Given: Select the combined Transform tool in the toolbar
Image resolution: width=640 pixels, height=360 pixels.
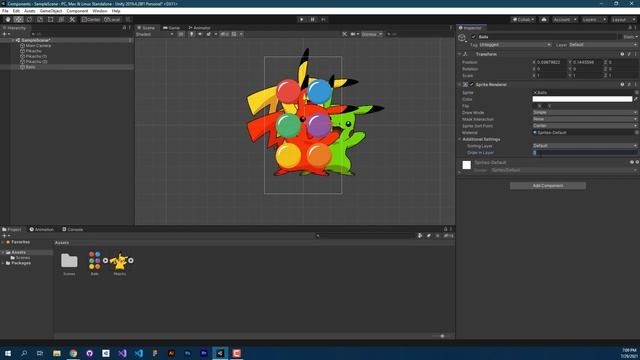Looking at the screenshot, I should (61, 19).
